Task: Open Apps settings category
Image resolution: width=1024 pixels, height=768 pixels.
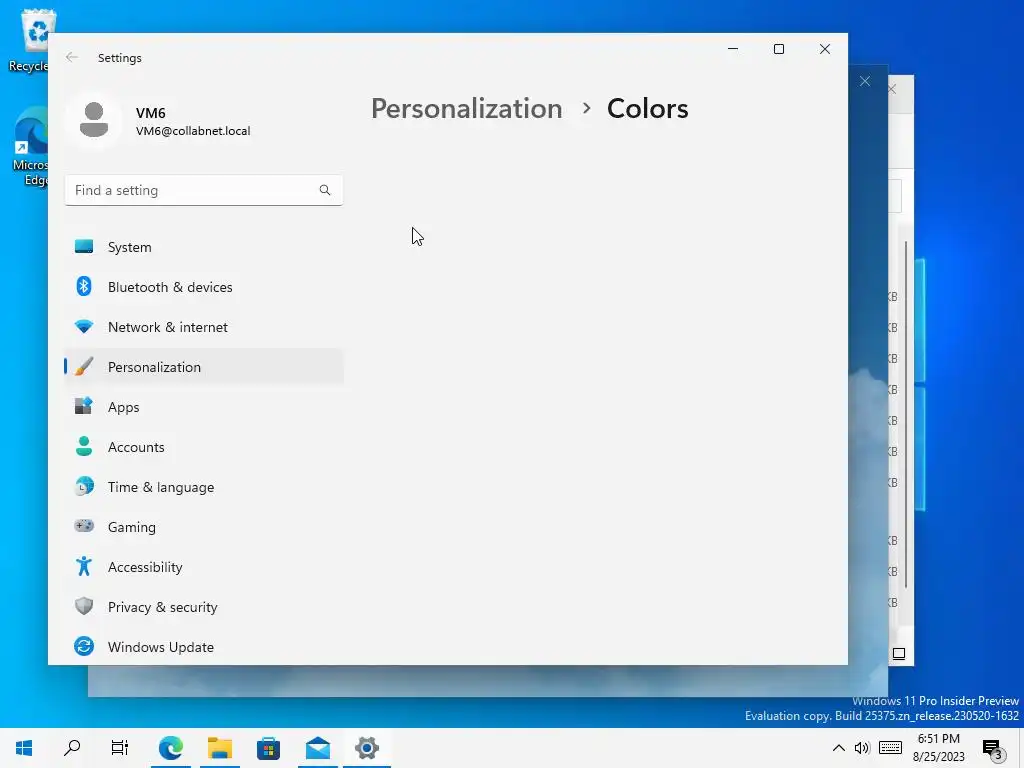Action: [x=204, y=407]
